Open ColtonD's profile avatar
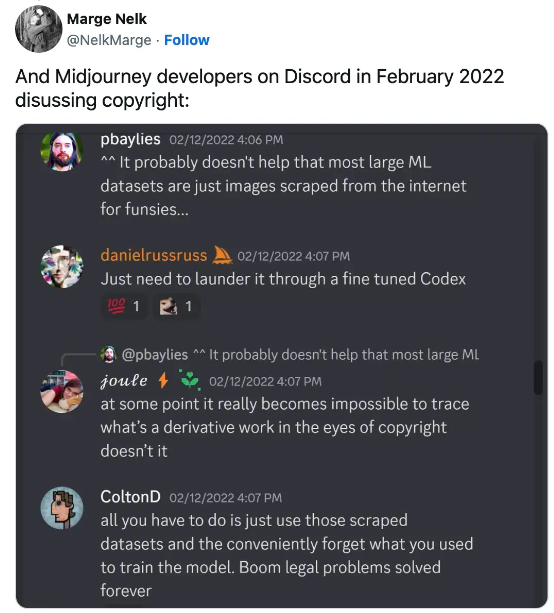This screenshot has height=613, width=554. pos(62,508)
